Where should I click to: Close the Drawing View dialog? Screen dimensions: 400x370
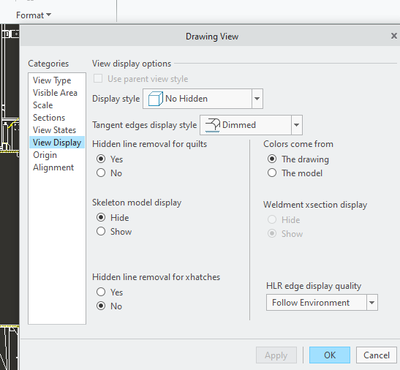[394, 36]
